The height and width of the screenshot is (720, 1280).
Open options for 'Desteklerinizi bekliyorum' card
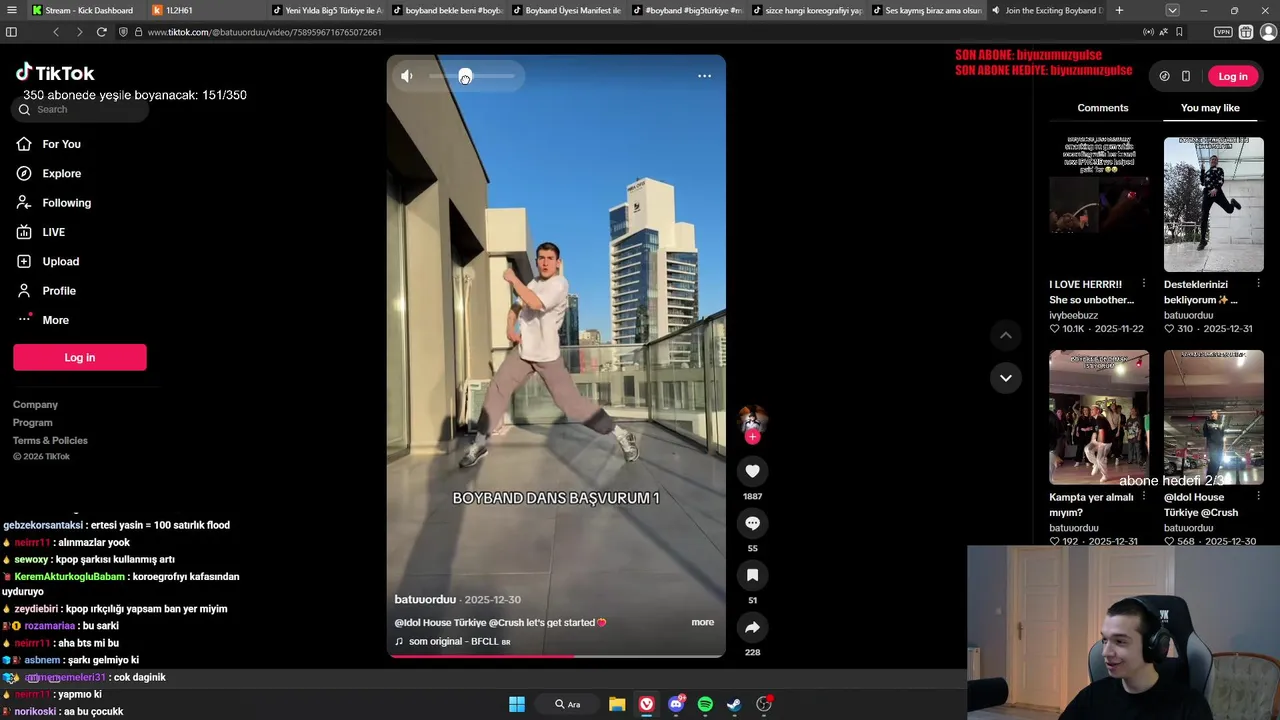(1258, 284)
